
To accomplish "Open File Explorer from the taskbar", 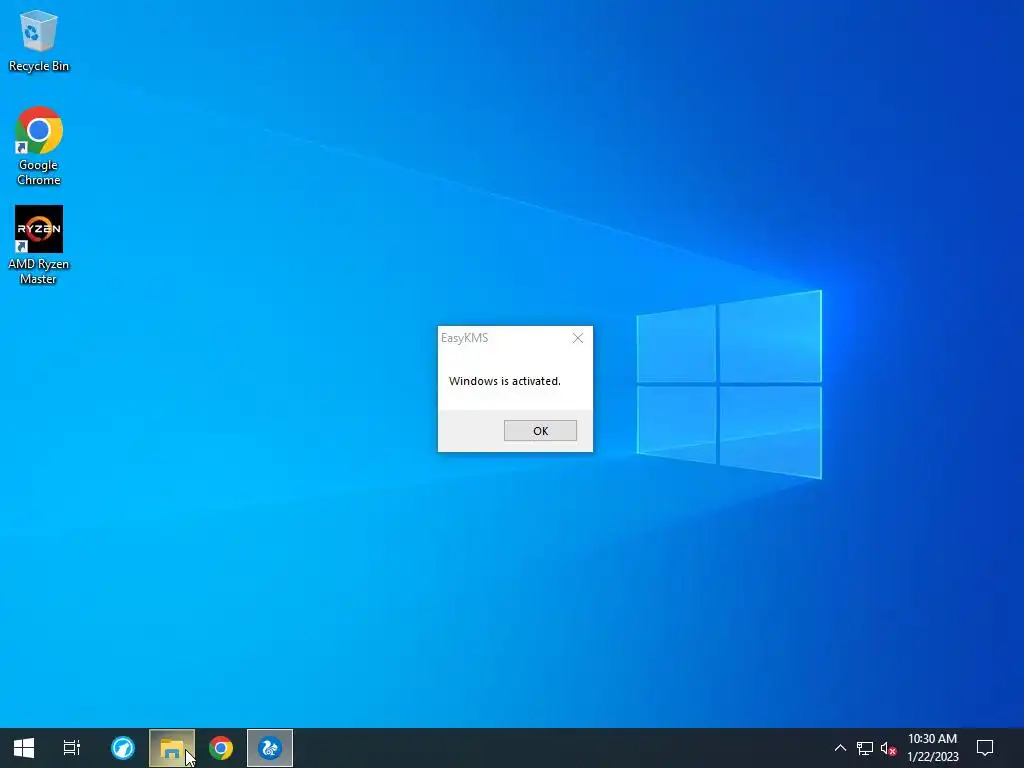I will pyautogui.click(x=172, y=748).
